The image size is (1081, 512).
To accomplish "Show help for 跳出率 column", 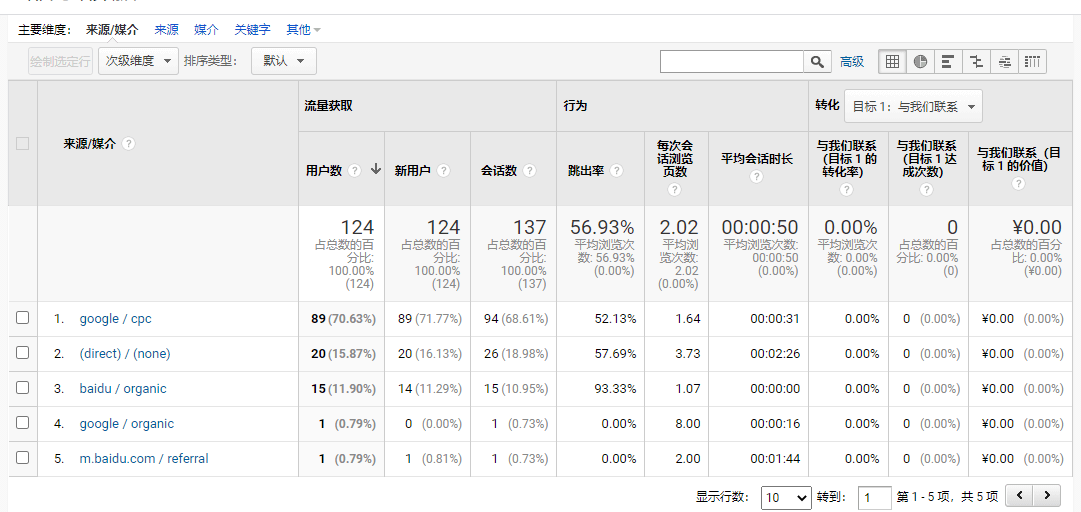I will click(616, 171).
